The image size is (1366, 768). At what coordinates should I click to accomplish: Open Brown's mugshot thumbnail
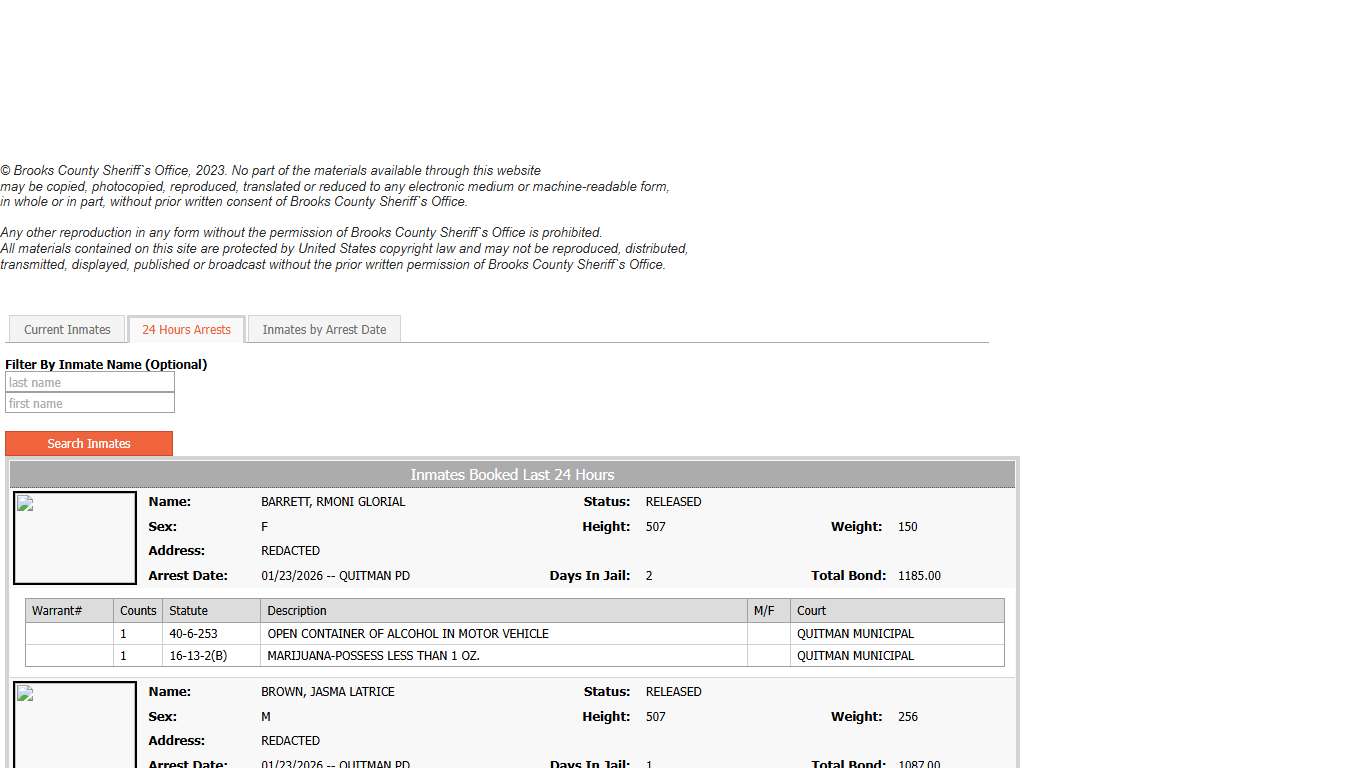pos(75,725)
